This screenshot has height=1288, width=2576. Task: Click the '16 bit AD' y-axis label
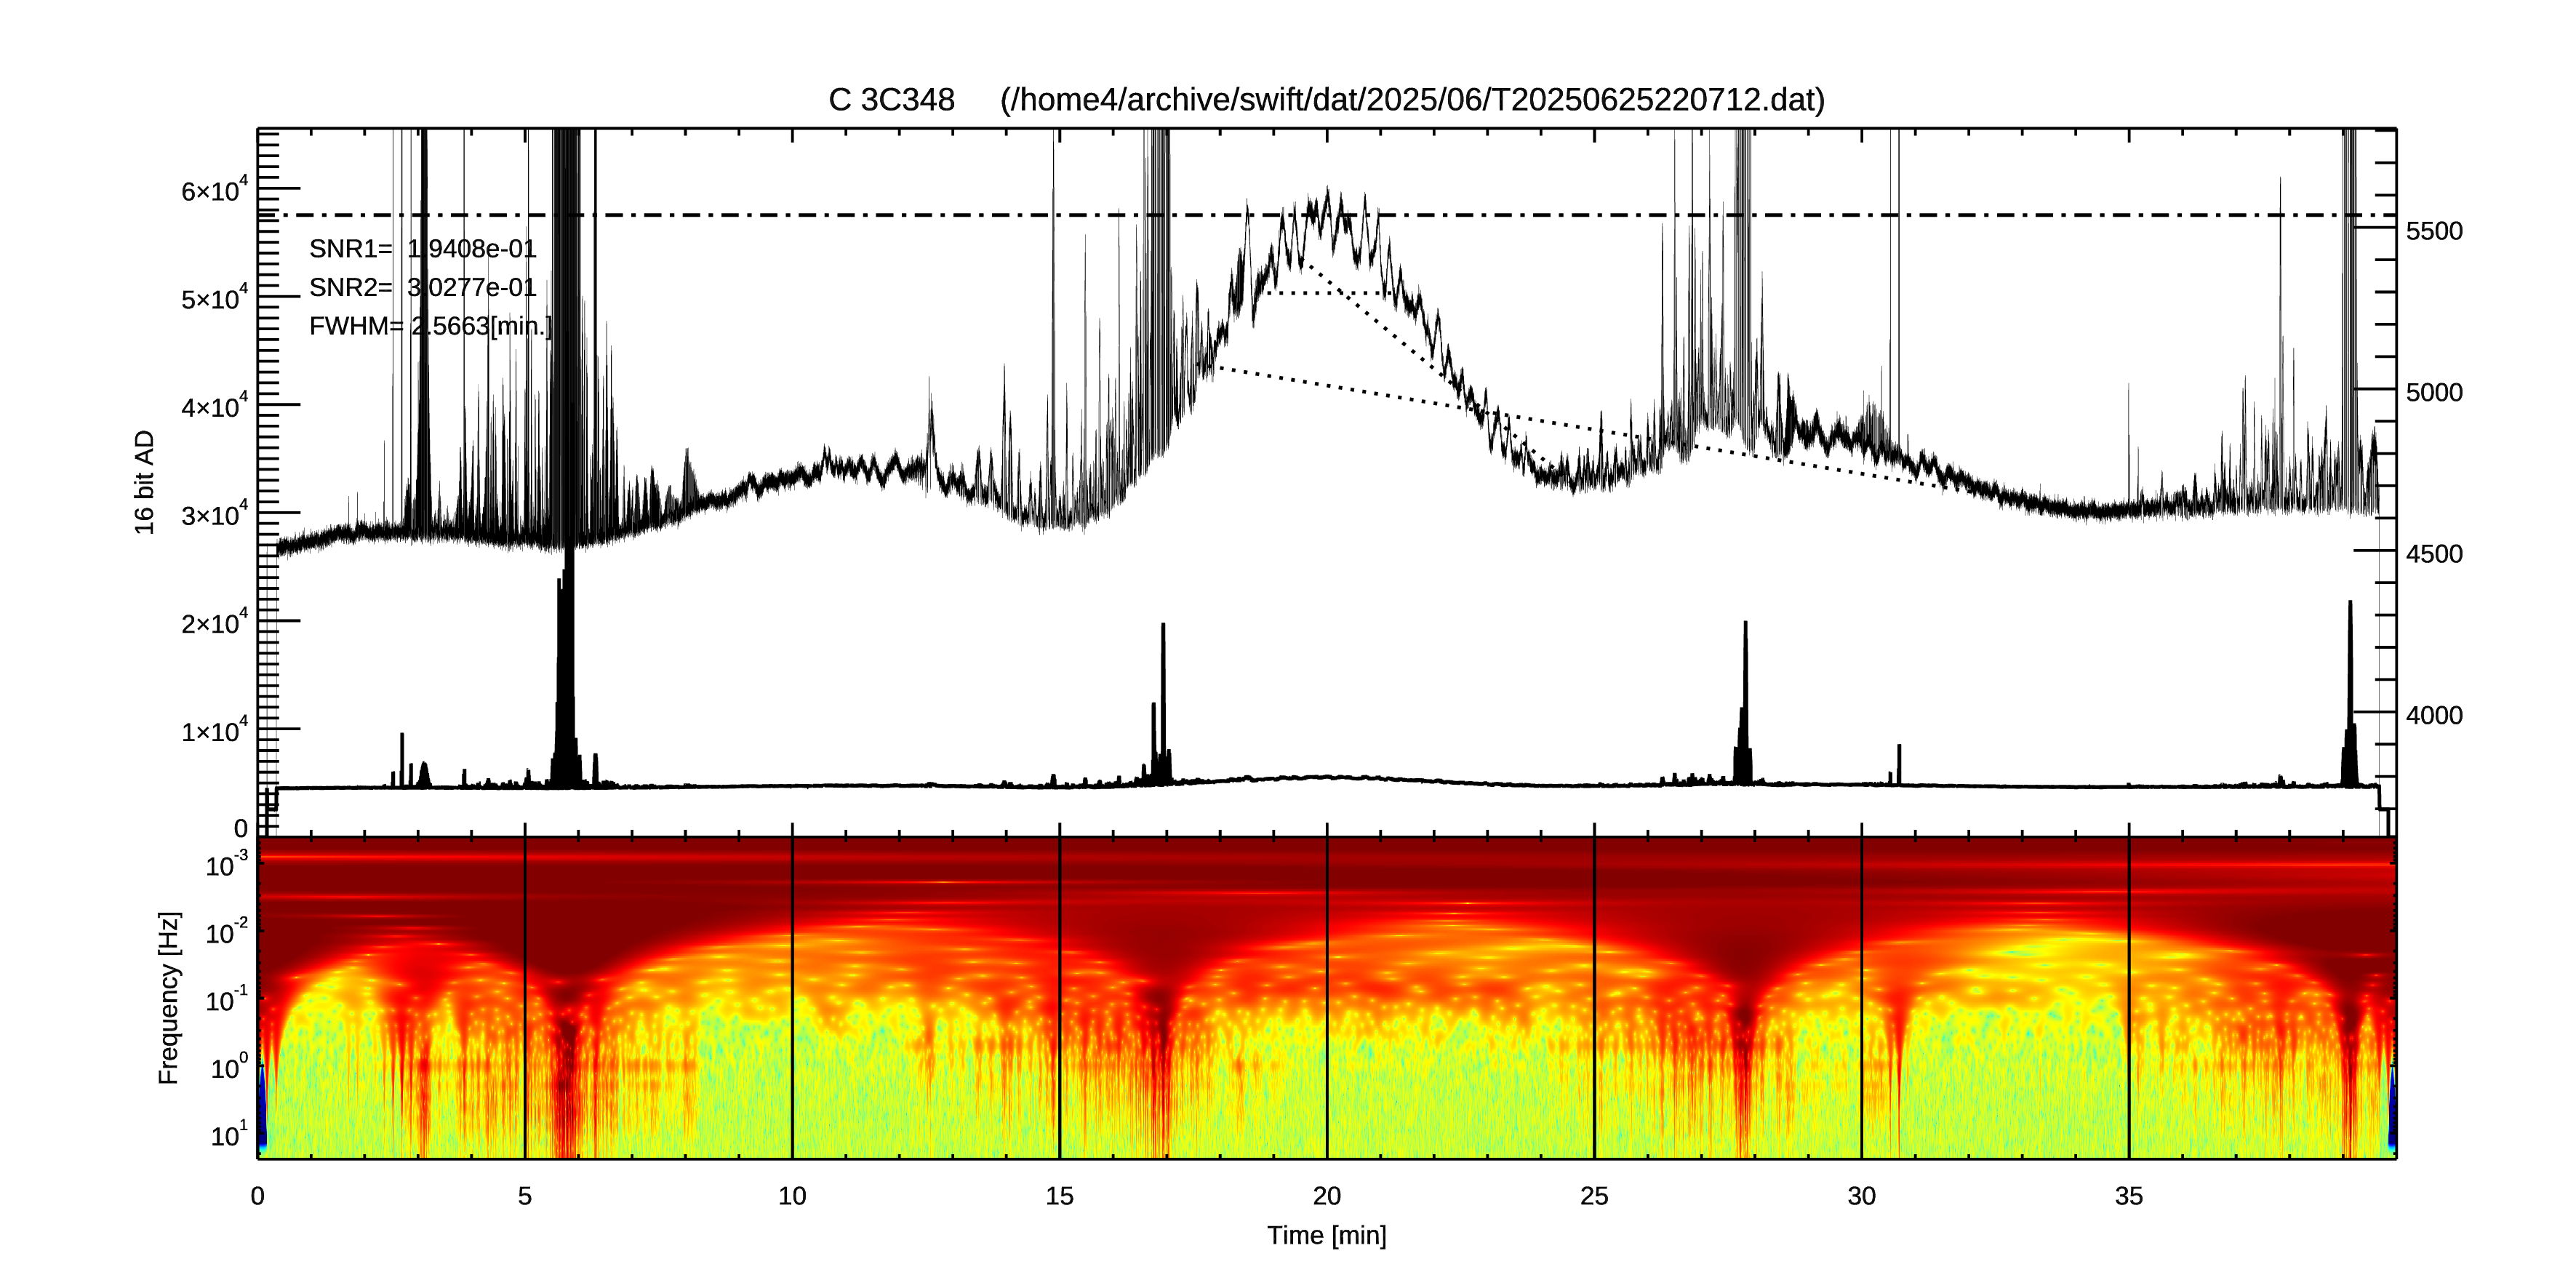(145, 482)
